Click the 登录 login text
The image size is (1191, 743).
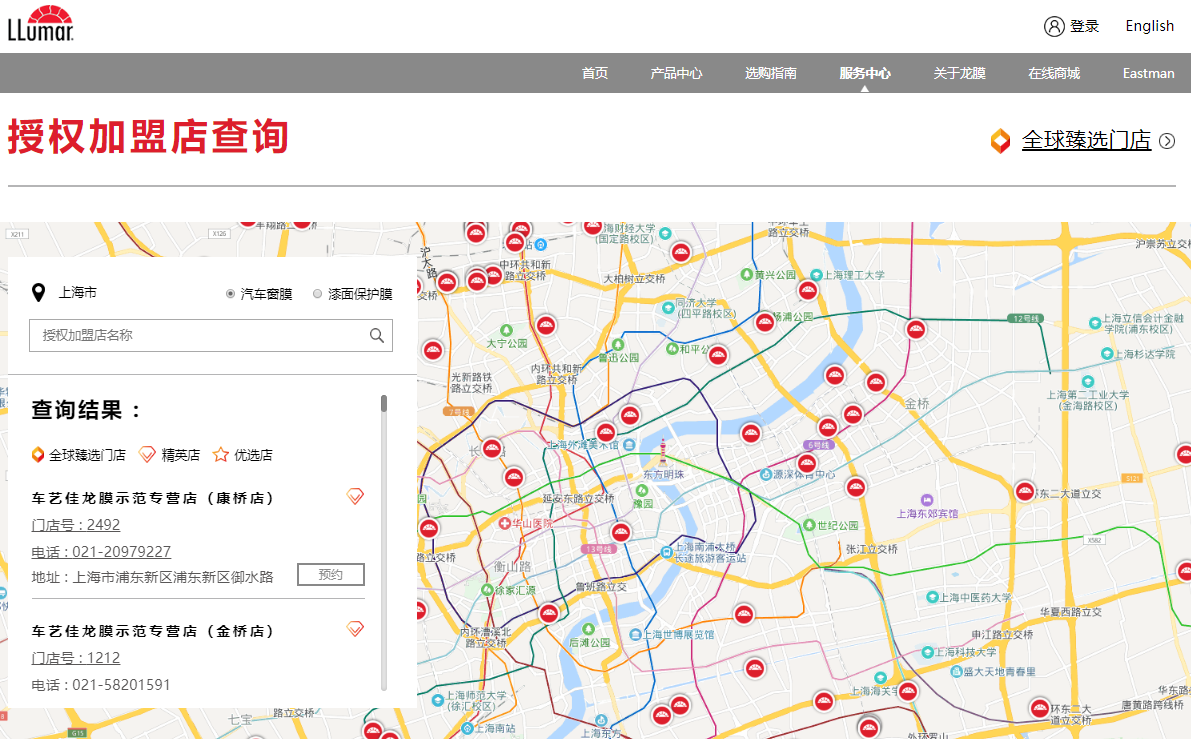[x=1085, y=27]
